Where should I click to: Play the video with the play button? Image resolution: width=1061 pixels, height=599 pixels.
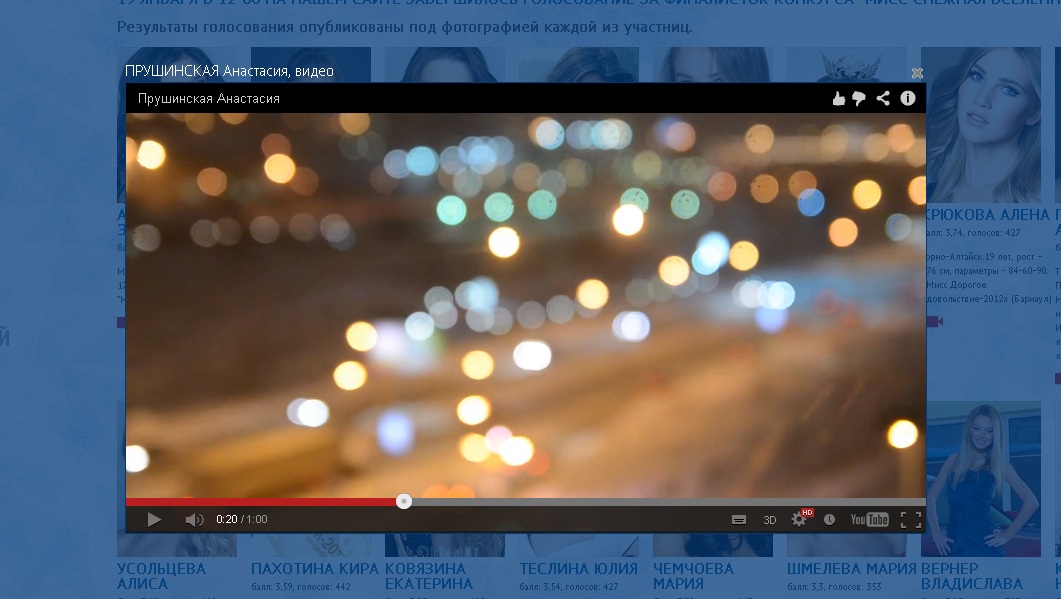click(x=154, y=520)
